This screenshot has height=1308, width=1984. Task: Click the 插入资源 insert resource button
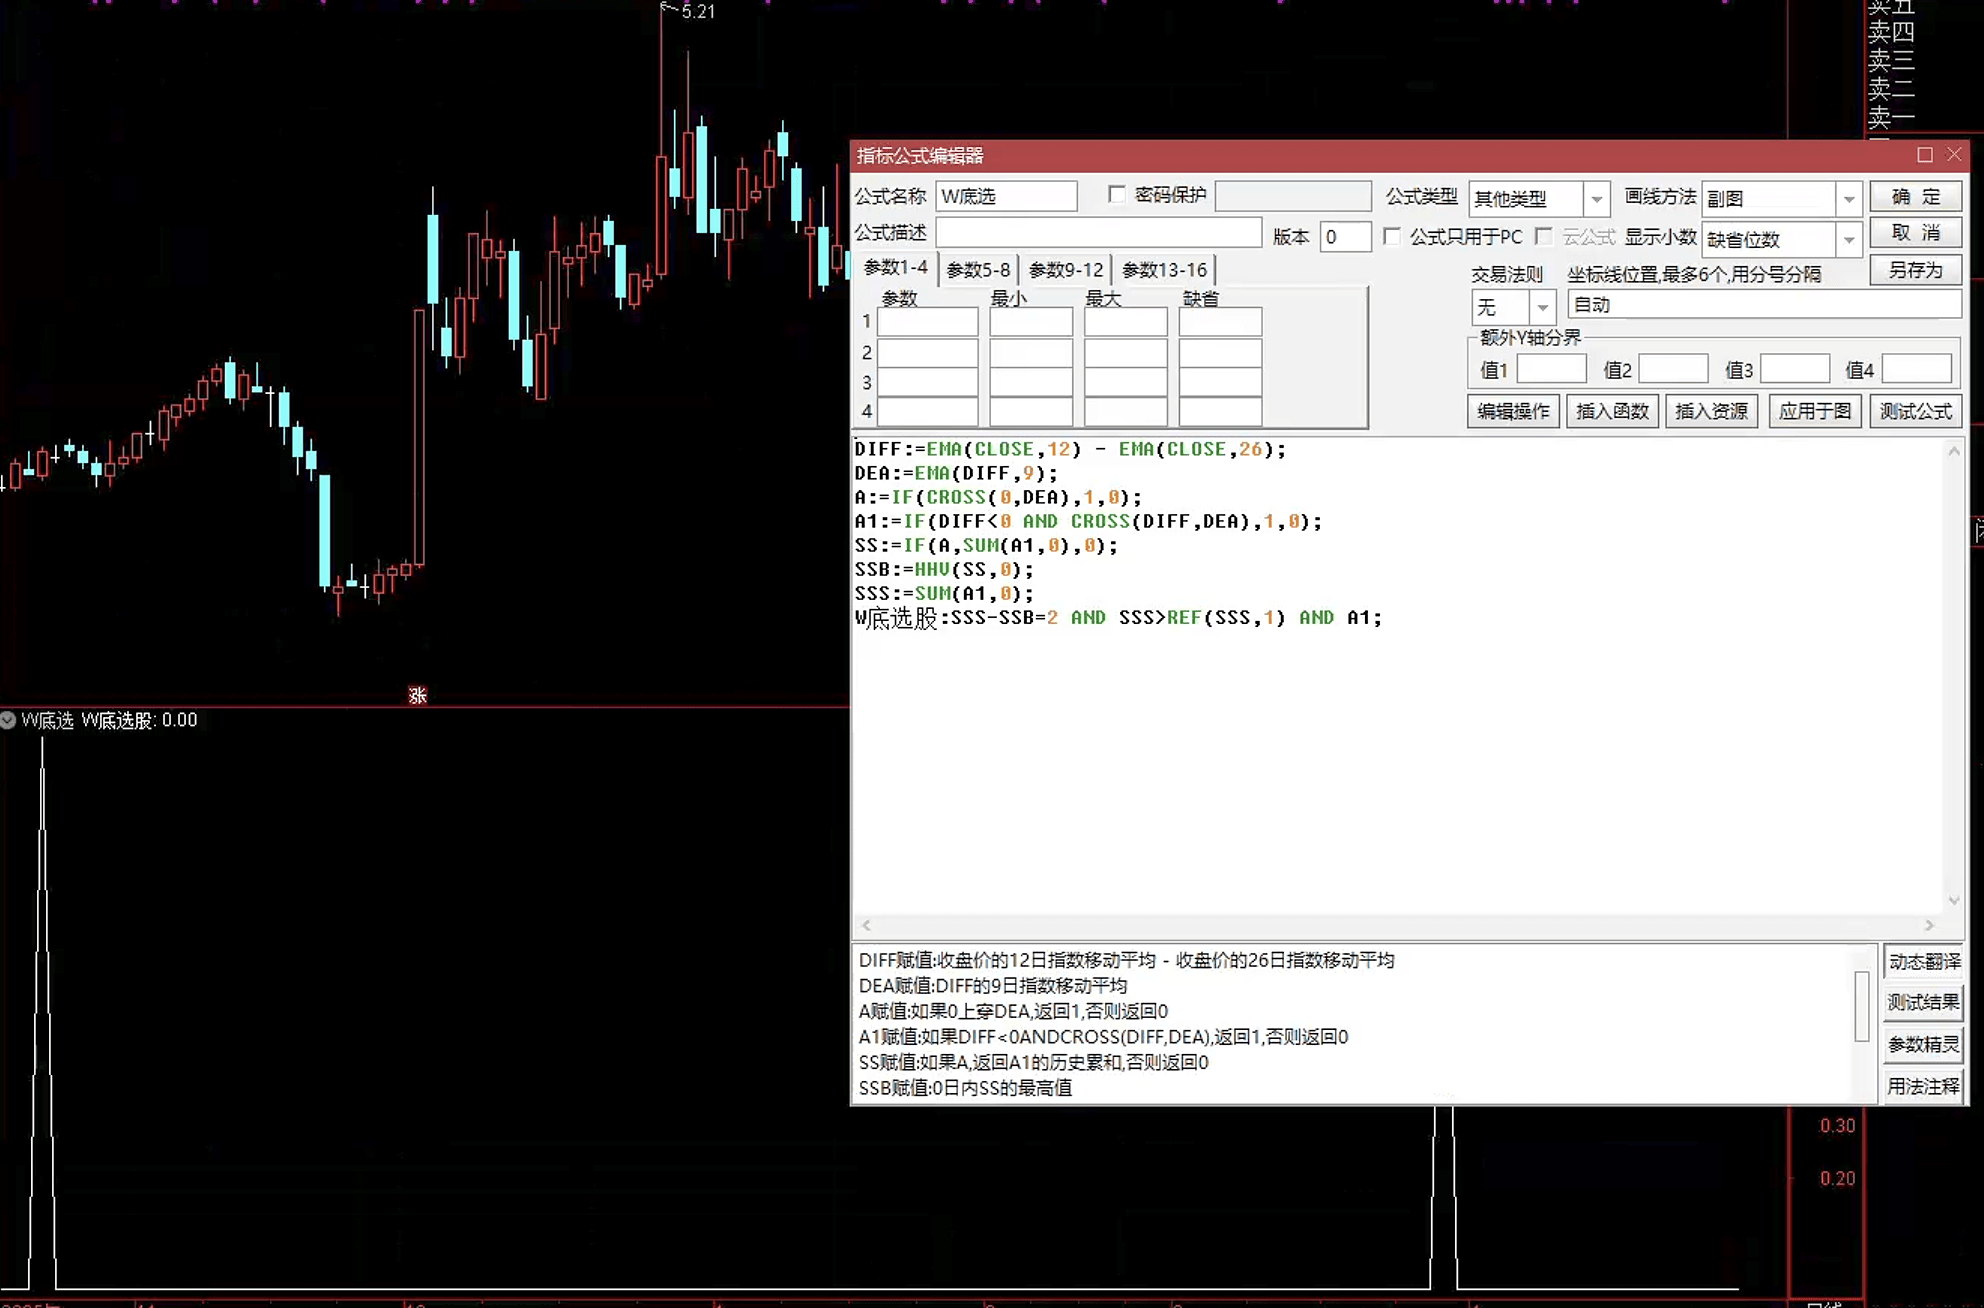click(1711, 411)
